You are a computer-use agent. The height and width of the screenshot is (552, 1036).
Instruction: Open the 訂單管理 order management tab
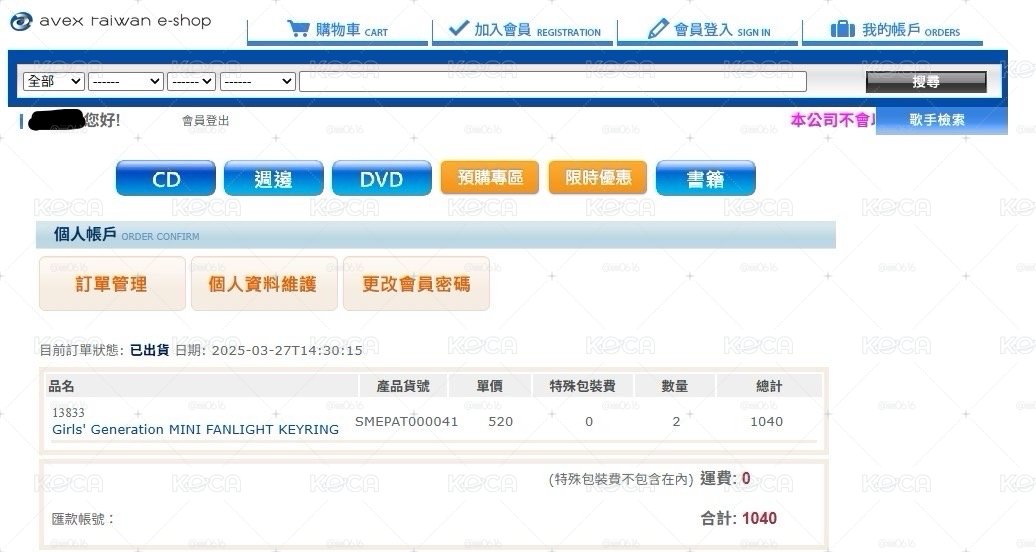point(112,284)
